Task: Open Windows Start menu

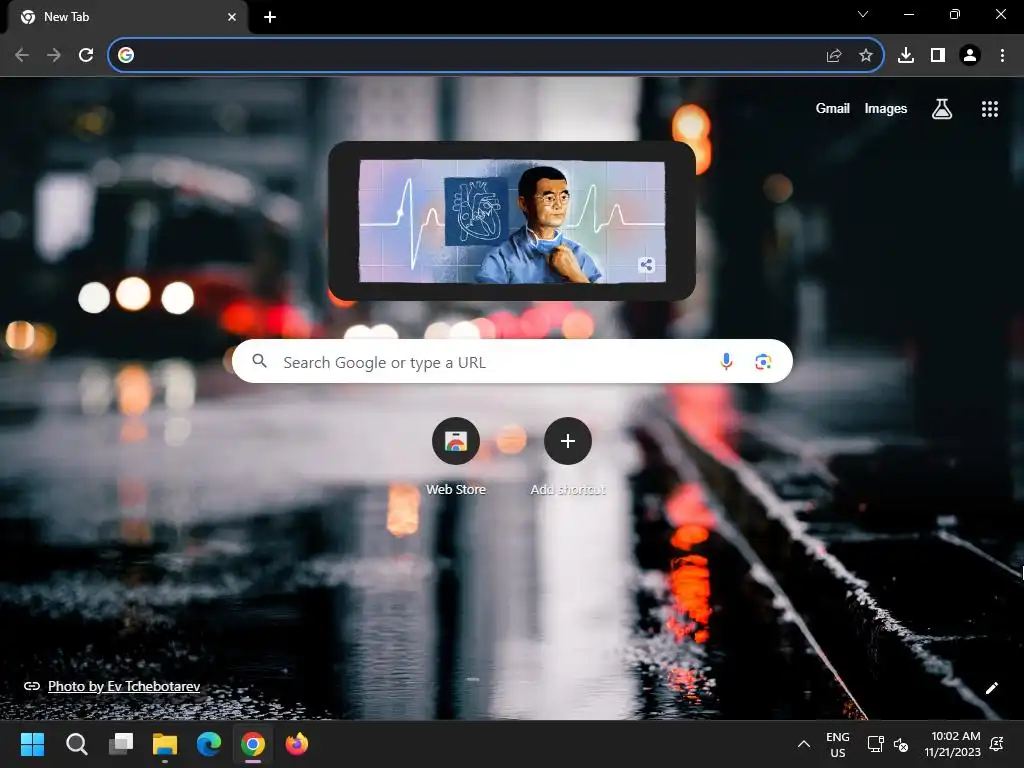Action: 33,744
